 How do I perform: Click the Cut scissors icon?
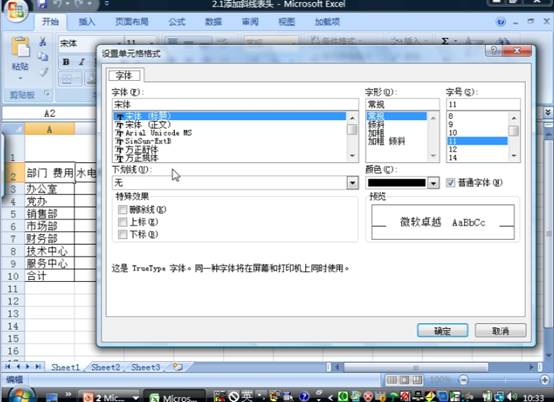click(43, 42)
